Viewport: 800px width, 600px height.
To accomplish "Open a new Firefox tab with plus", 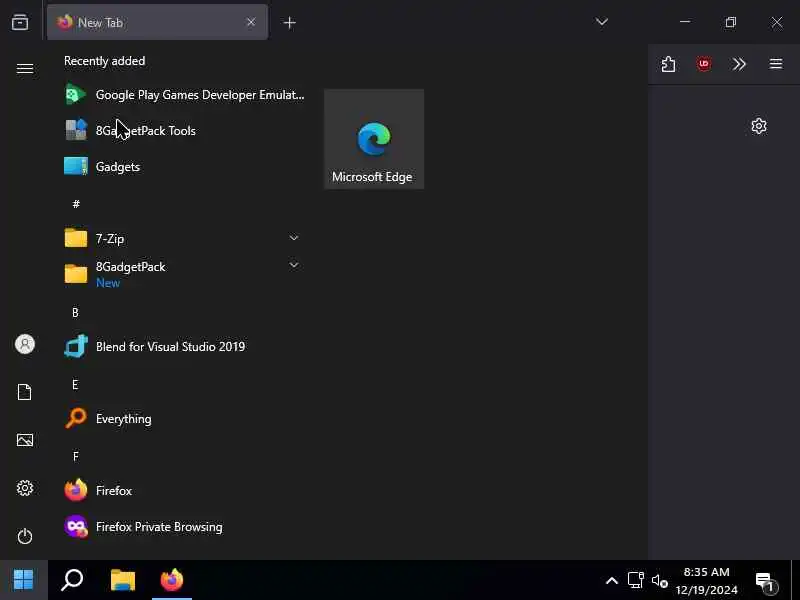I will (x=289, y=22).
